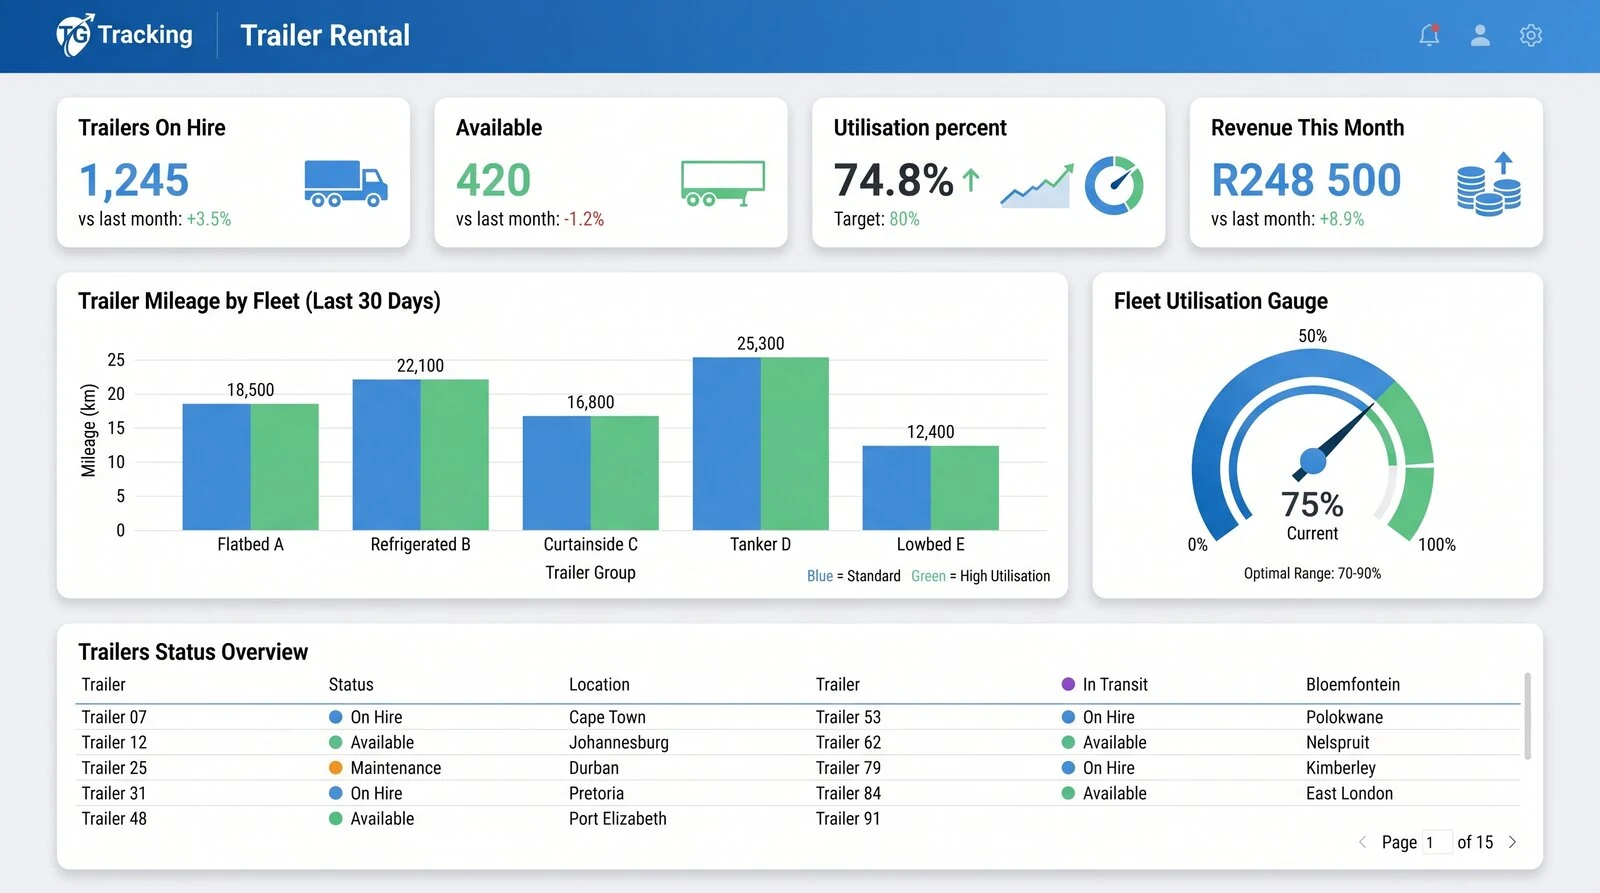Viewport: 1600px width, 893px height.
Task: Click the coin stack icon in Revenue card
Action: tap(1489, 184)
